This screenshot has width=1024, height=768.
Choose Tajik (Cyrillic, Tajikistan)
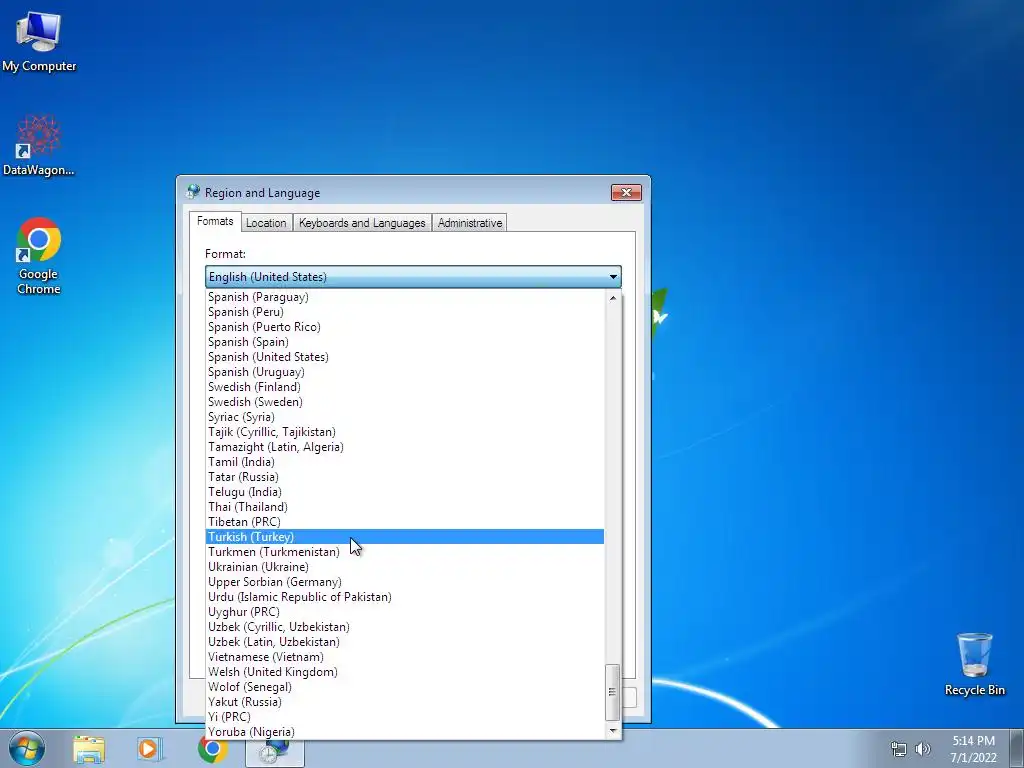click(405, 432)
